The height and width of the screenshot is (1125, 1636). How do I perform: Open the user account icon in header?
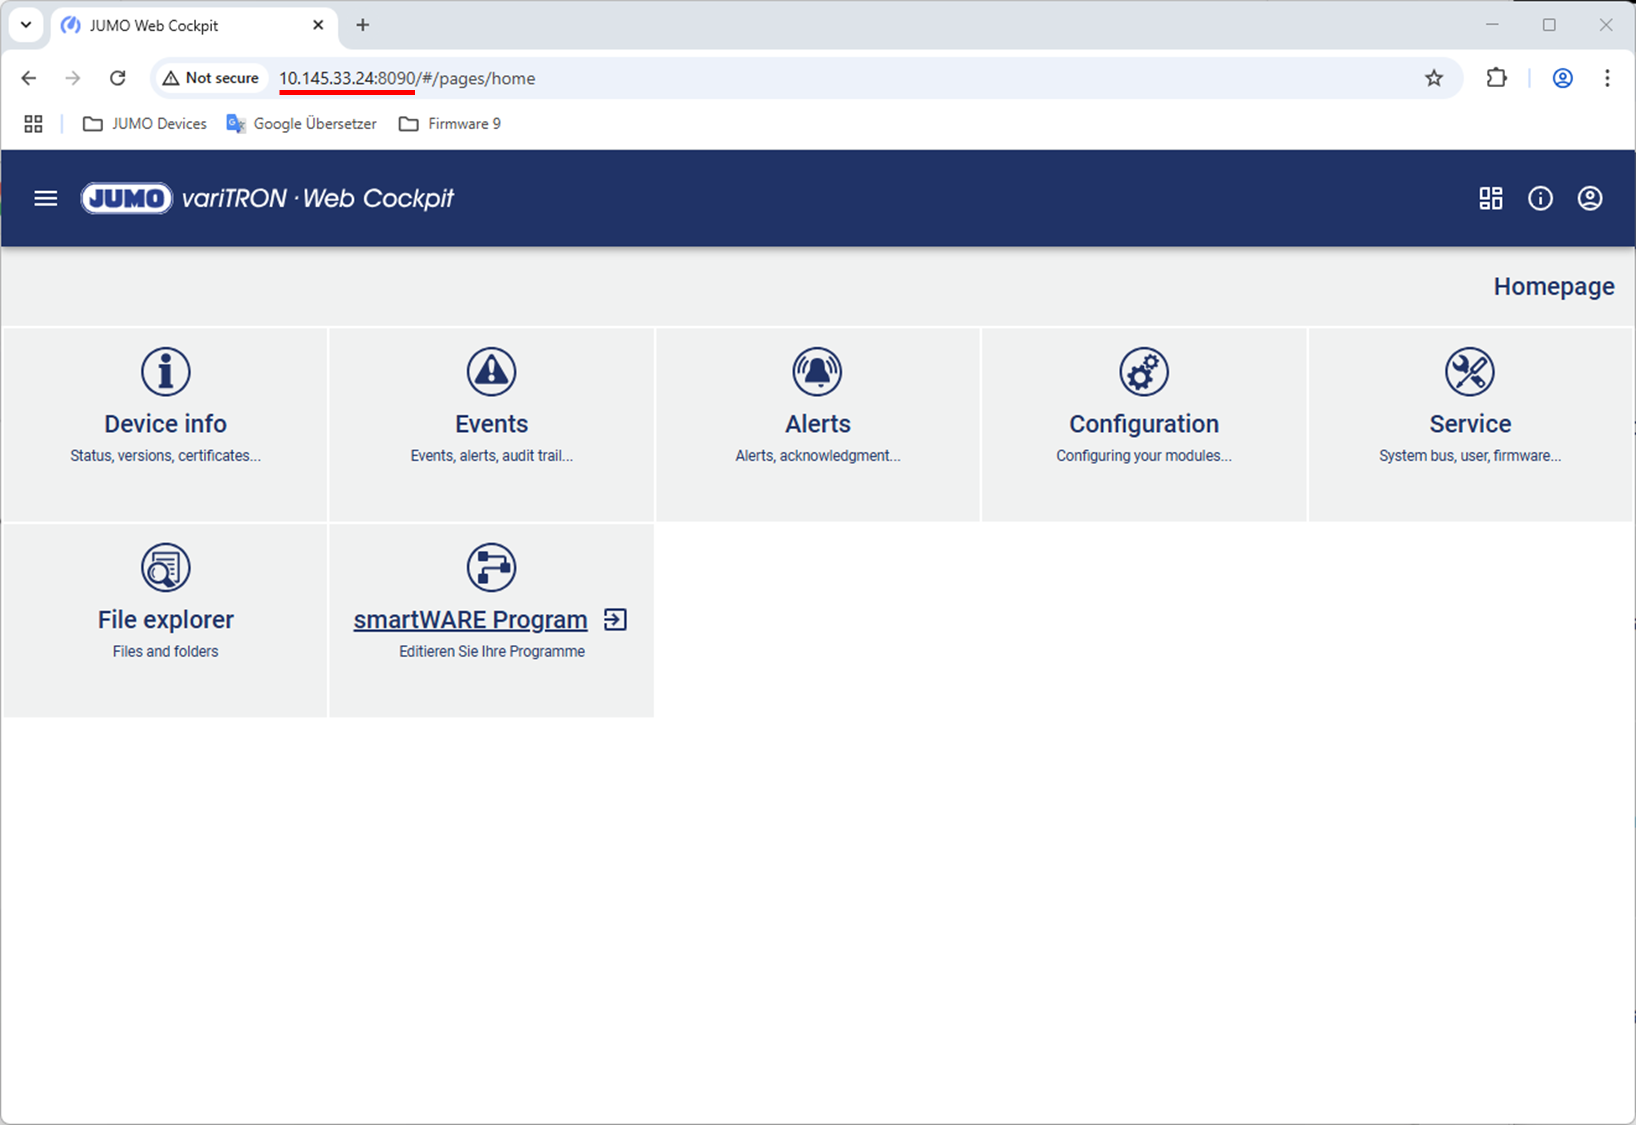[1590, 198]
